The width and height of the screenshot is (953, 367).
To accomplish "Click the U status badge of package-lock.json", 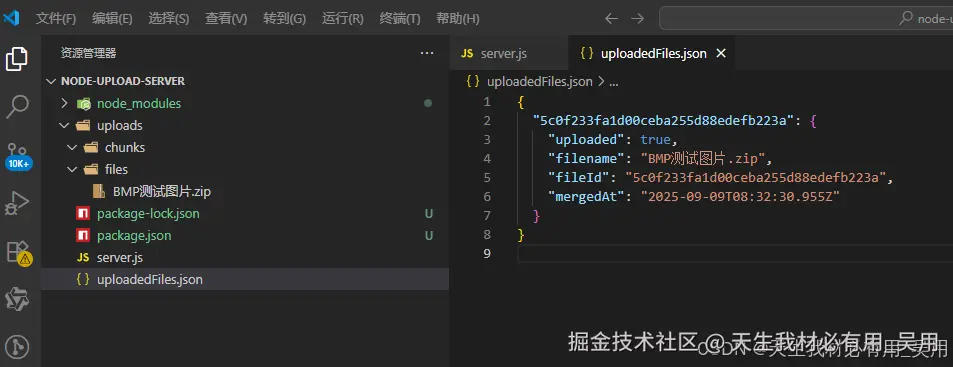I will [428, 214].
